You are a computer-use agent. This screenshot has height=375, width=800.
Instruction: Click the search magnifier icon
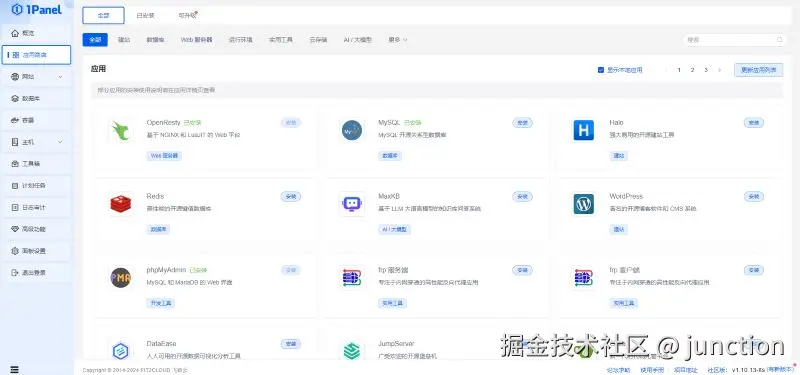[780, 39]
